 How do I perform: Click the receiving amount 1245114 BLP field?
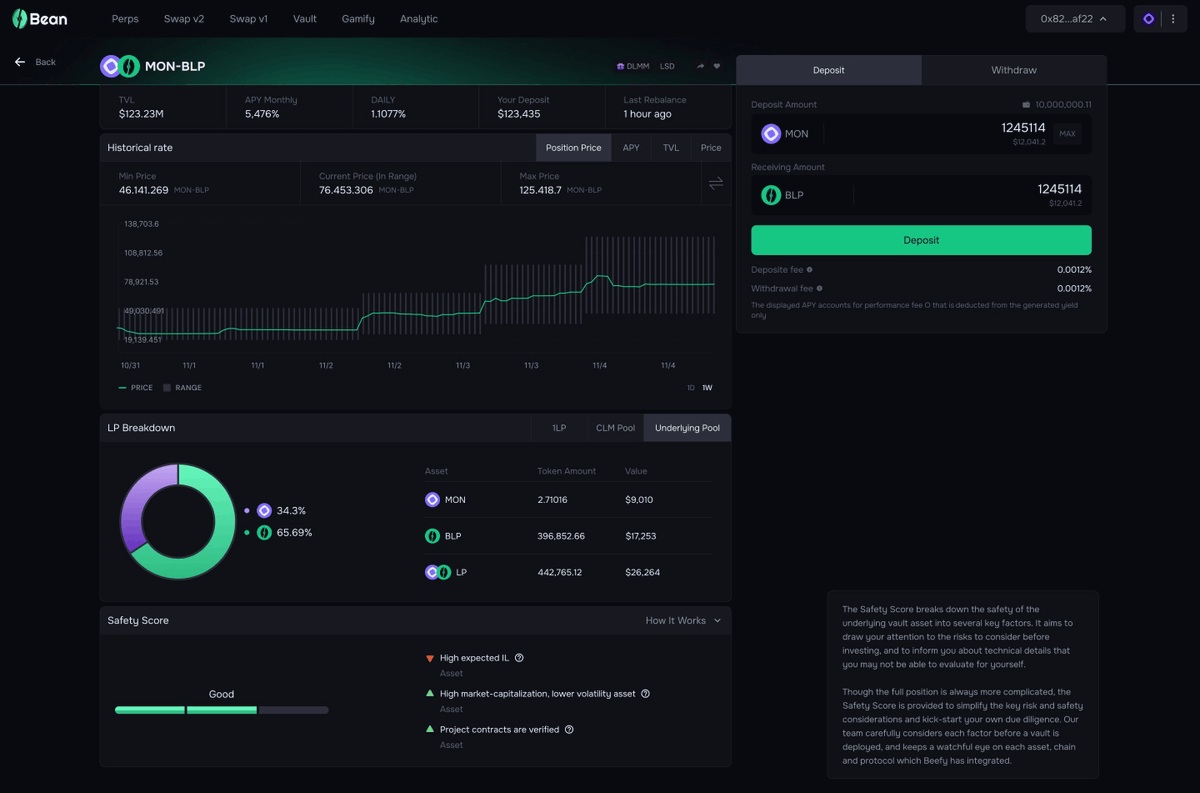click(x=921, y=195)
